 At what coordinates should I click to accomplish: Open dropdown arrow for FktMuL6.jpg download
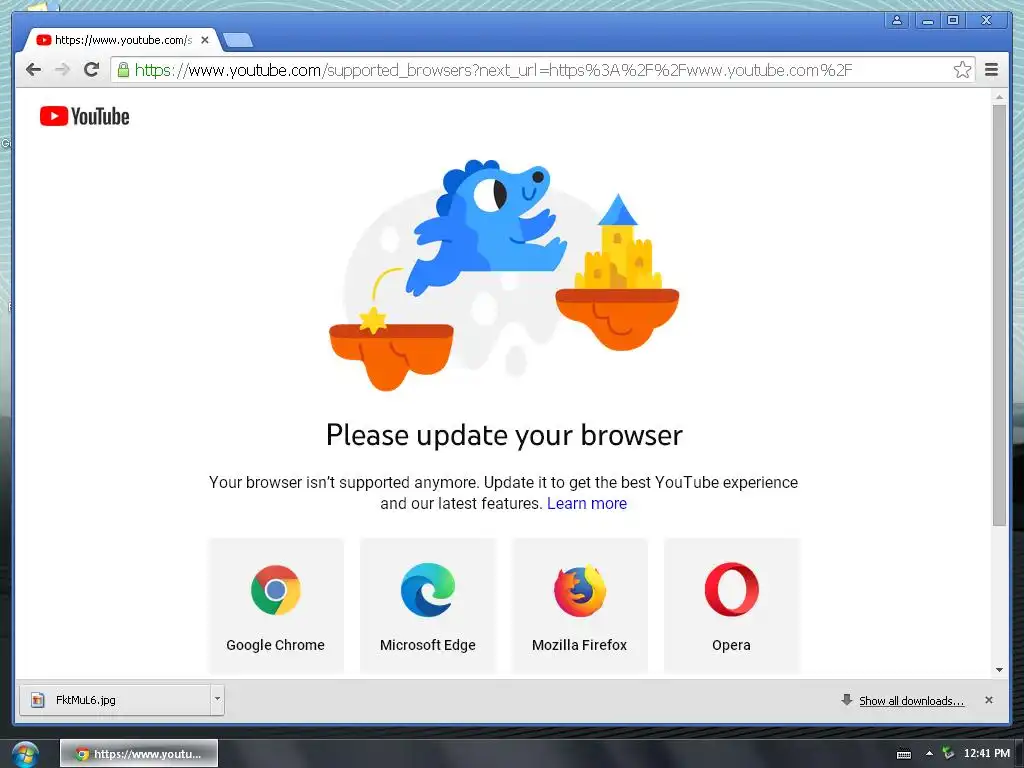pyautogui.click(x=217, y=699)
